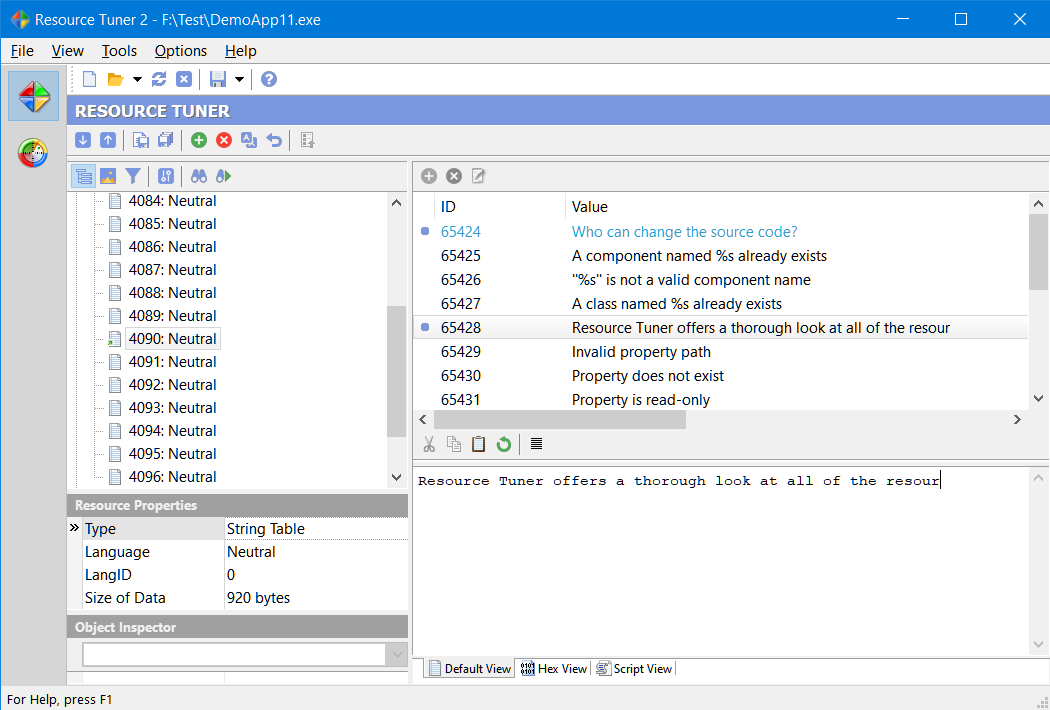Open the View menu
The image size is (1050, 710).
[68, 51]
